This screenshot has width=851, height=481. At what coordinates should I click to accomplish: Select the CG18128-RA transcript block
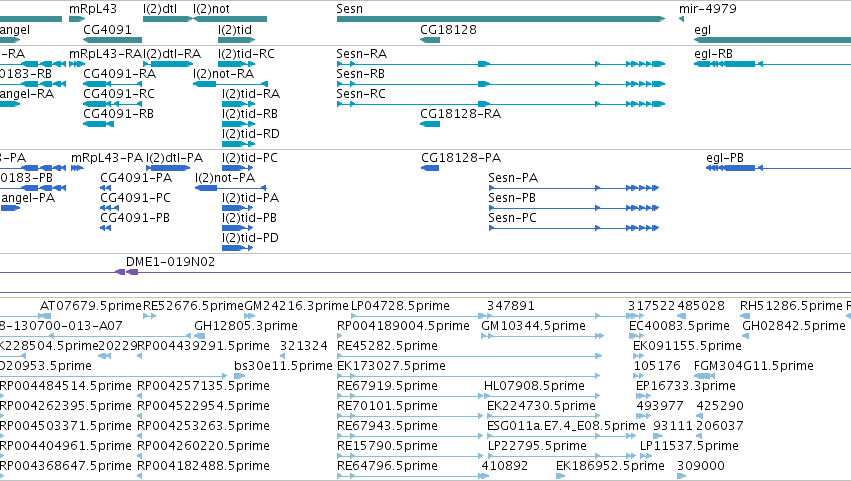430,124
